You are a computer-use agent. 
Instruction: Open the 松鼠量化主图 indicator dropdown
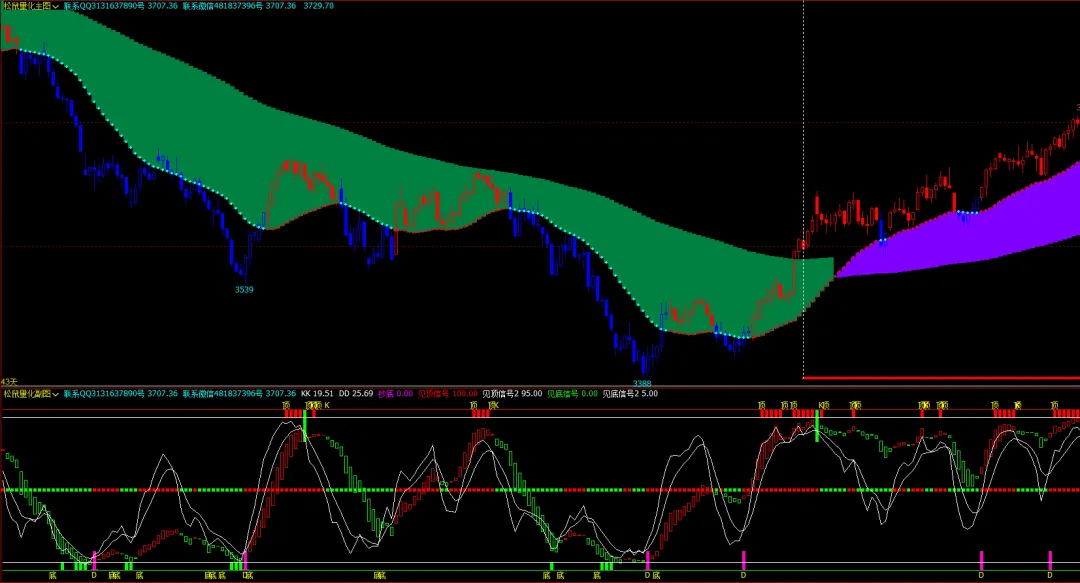[31, 6]
